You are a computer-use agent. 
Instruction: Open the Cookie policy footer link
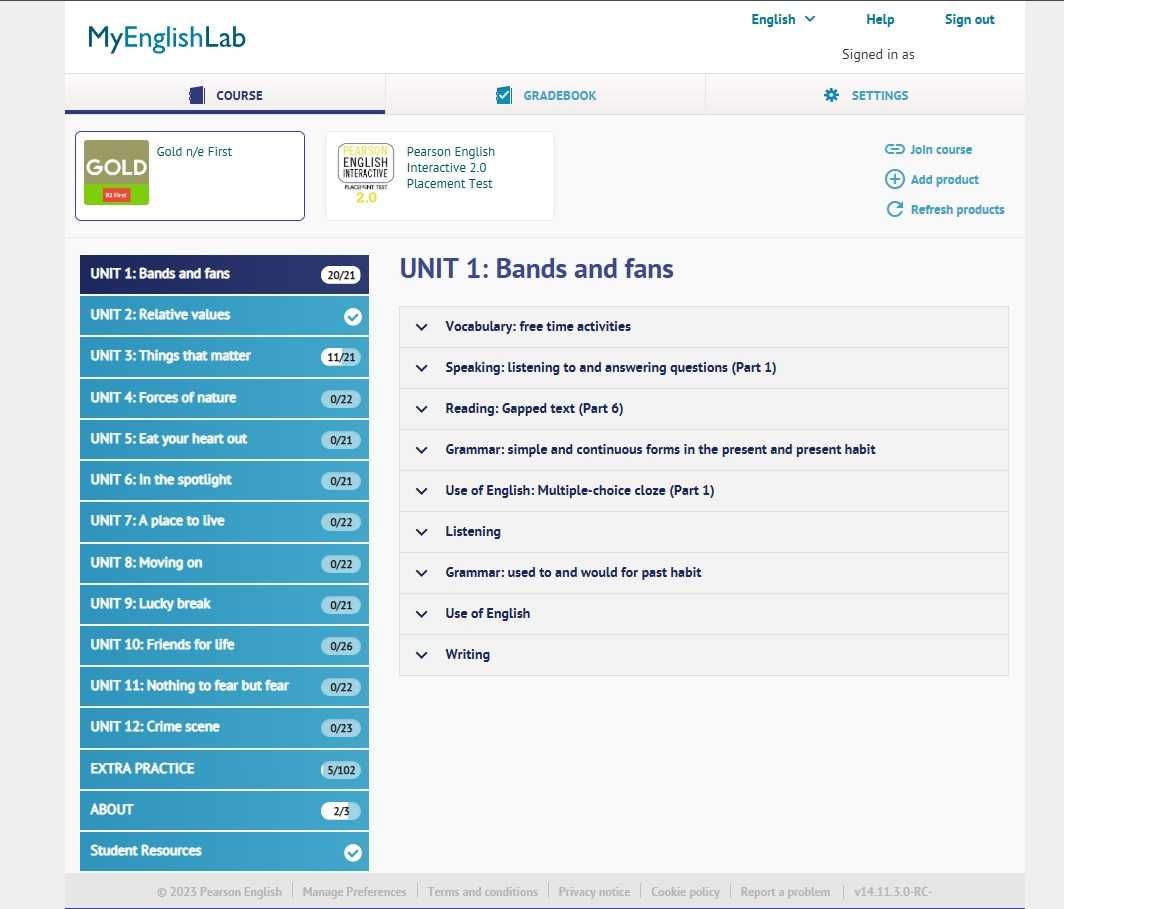click(685, 891)
